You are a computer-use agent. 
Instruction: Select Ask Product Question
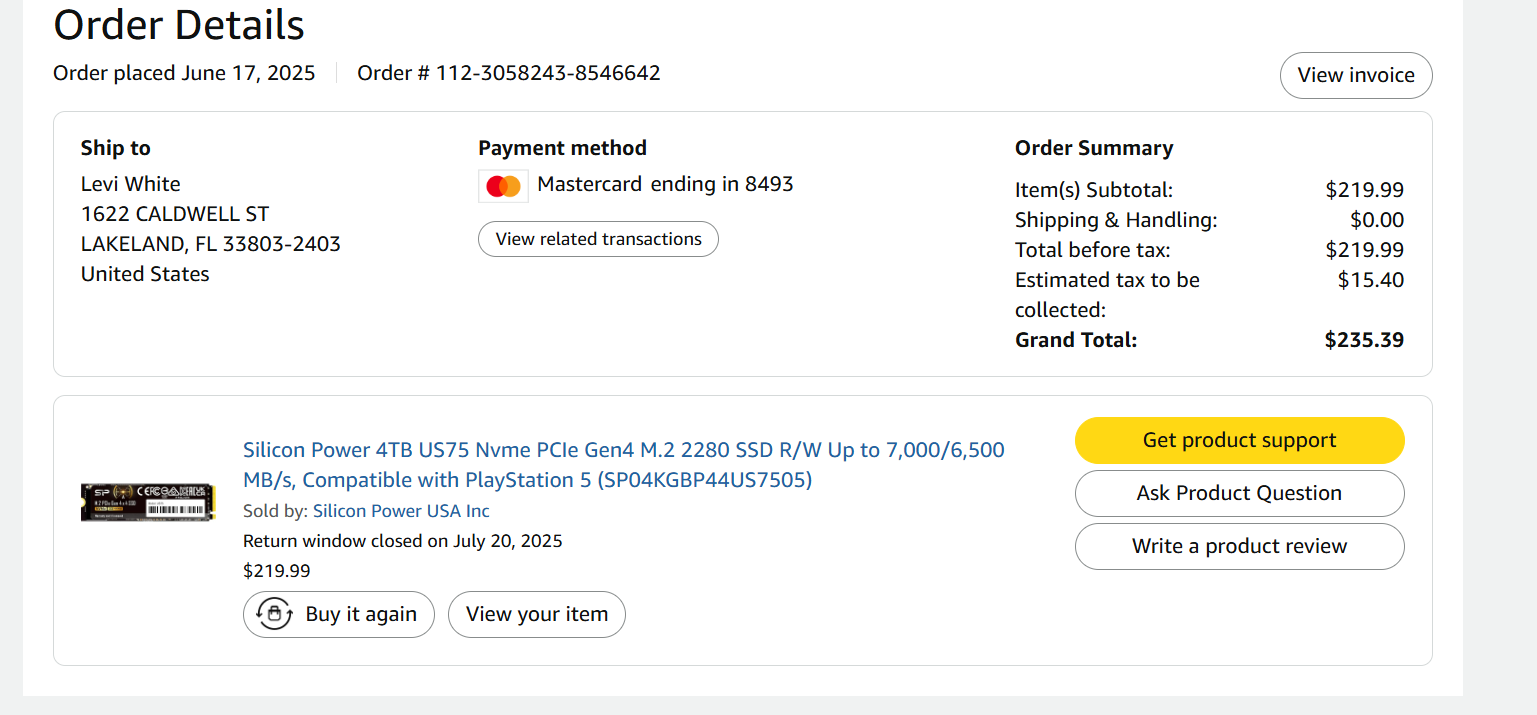pos(1239,493)
